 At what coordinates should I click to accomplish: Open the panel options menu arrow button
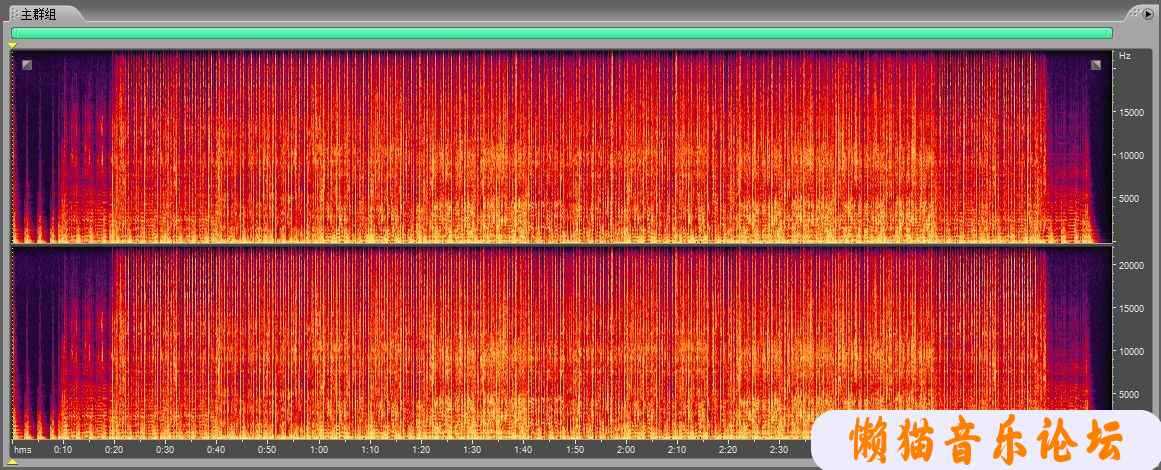(x=1148, y=14)
